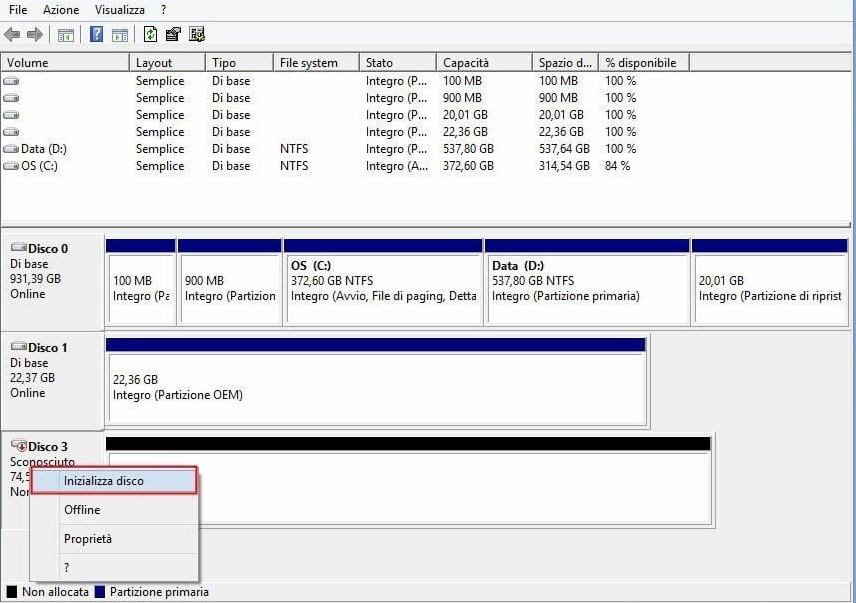Click the OS (C:) volume drive icon
856x603 pixels.
[10, 165]
